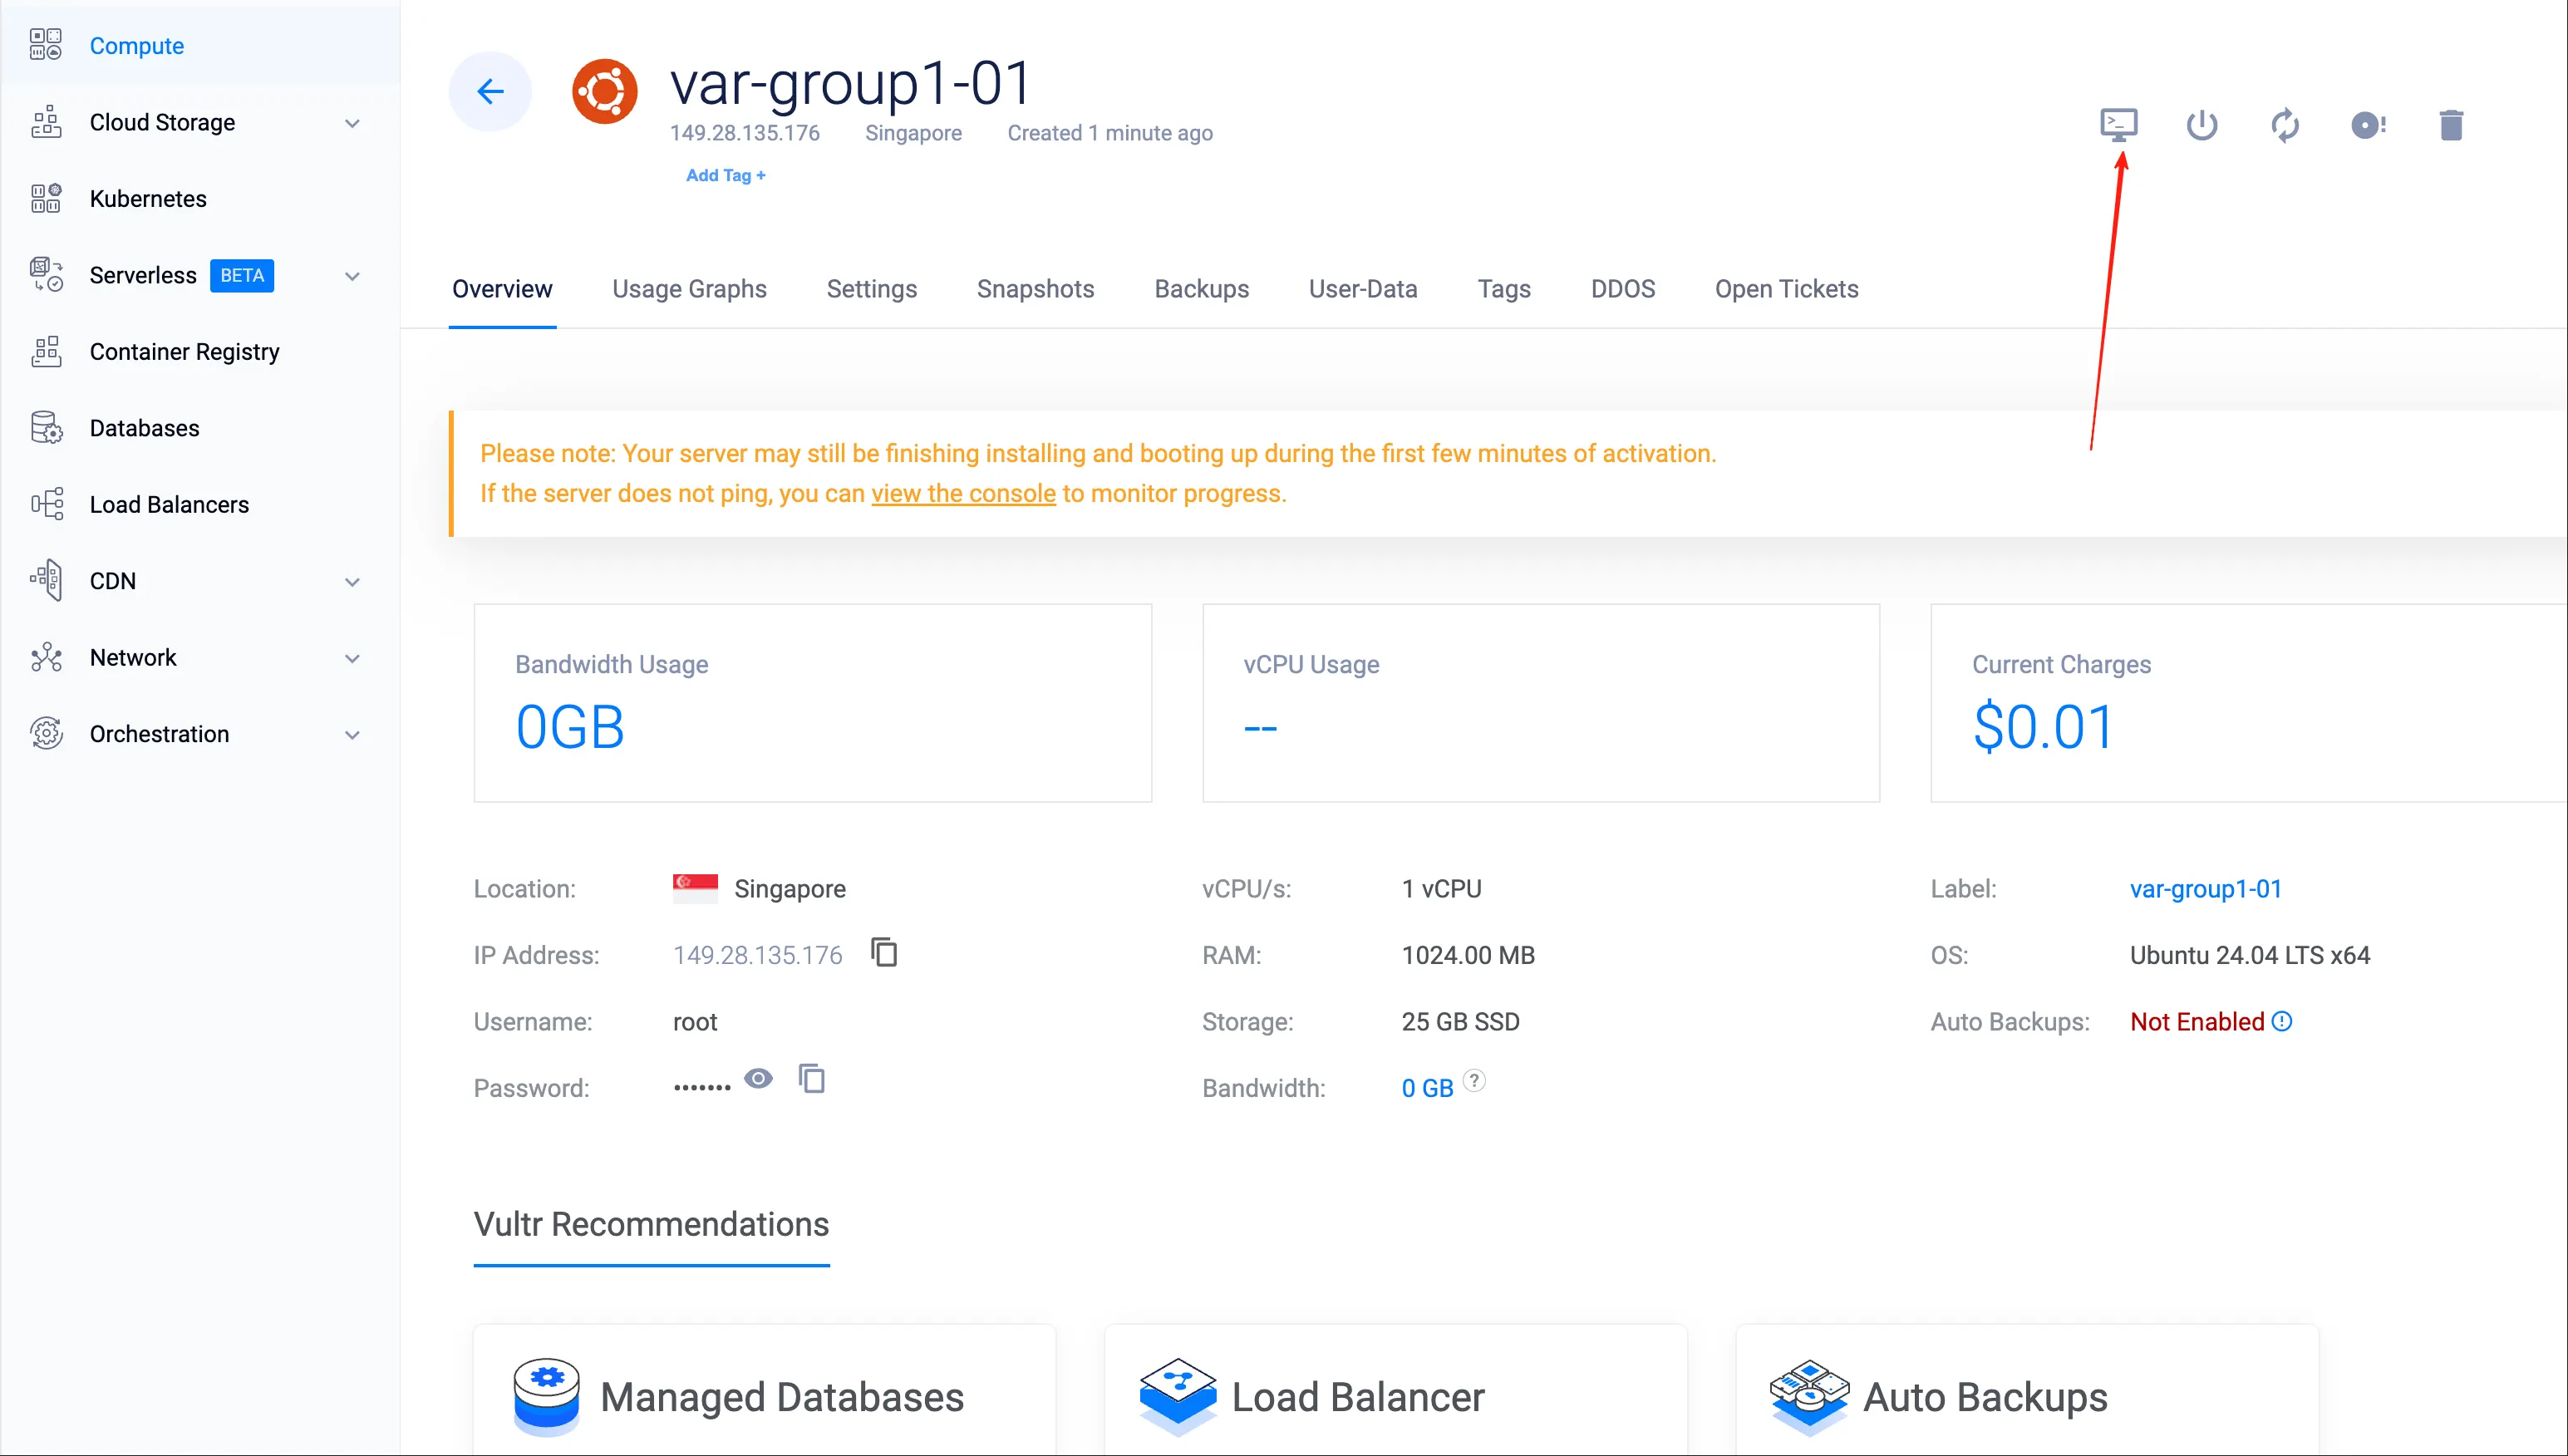
Task: Click the Add Tag + link
Action: coord(725,176)
